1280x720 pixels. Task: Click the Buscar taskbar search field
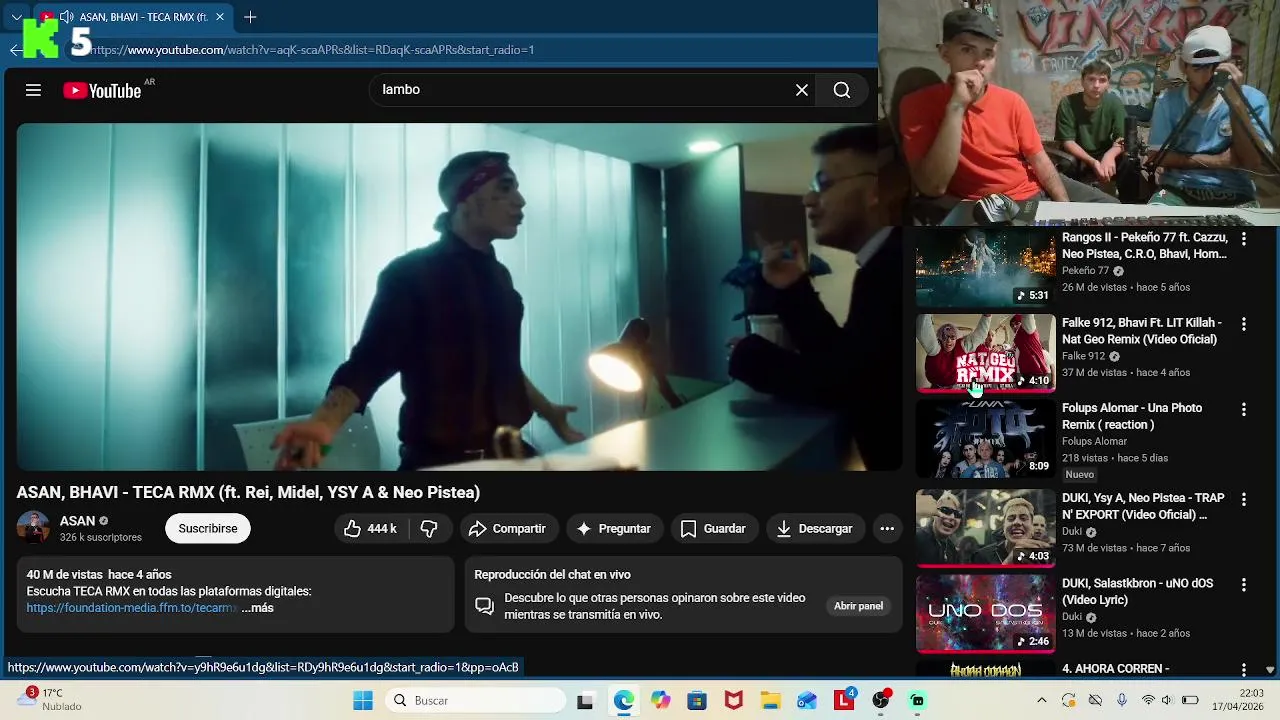[476, 701]
